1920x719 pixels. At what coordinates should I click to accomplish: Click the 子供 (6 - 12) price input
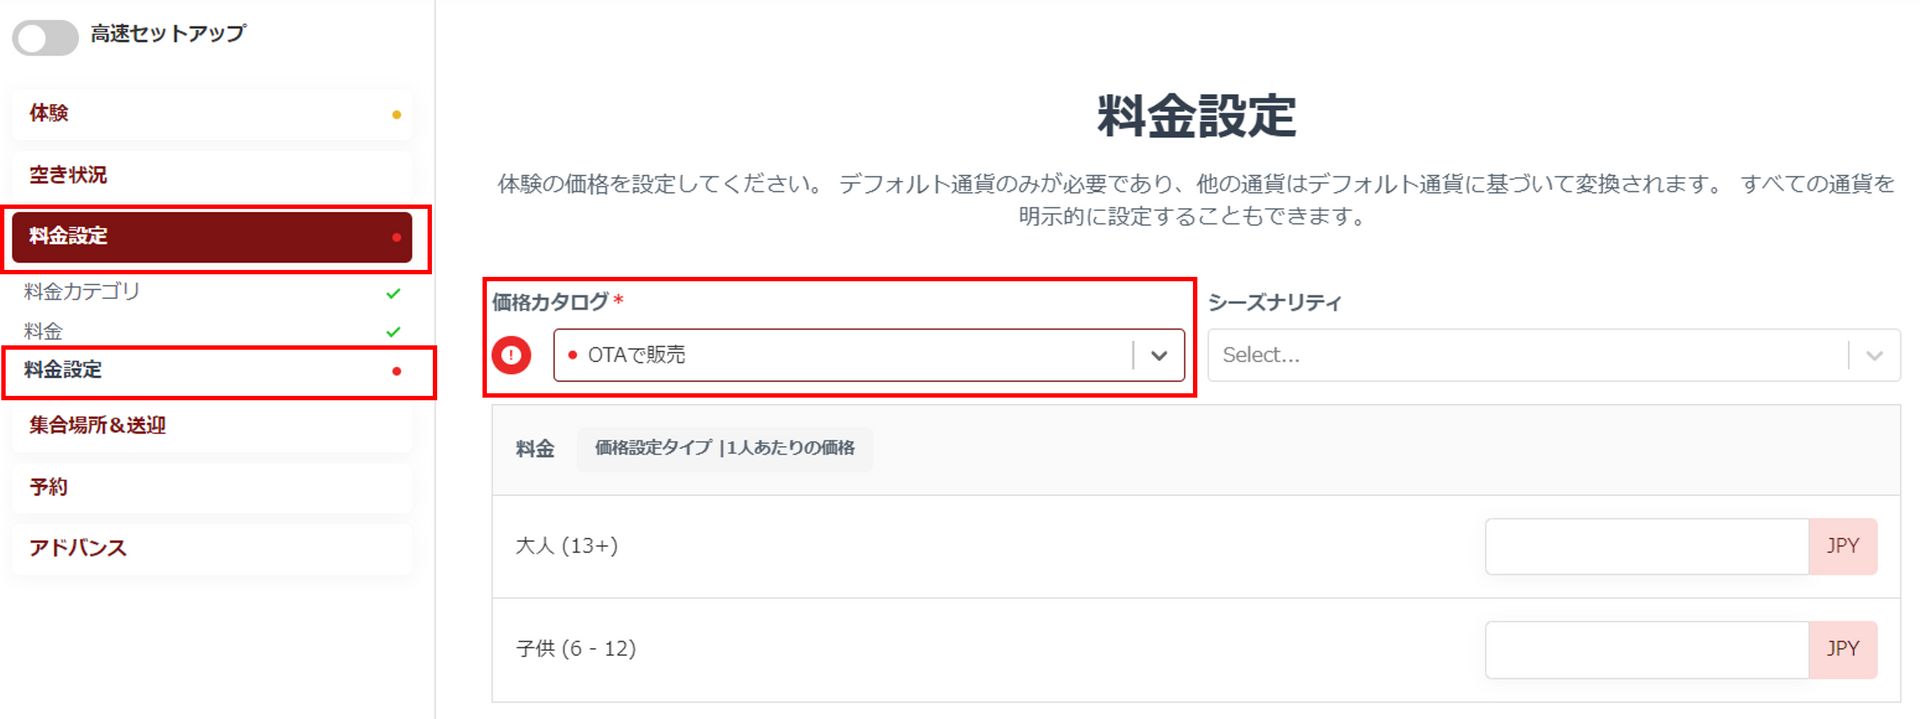(1646, 649)
